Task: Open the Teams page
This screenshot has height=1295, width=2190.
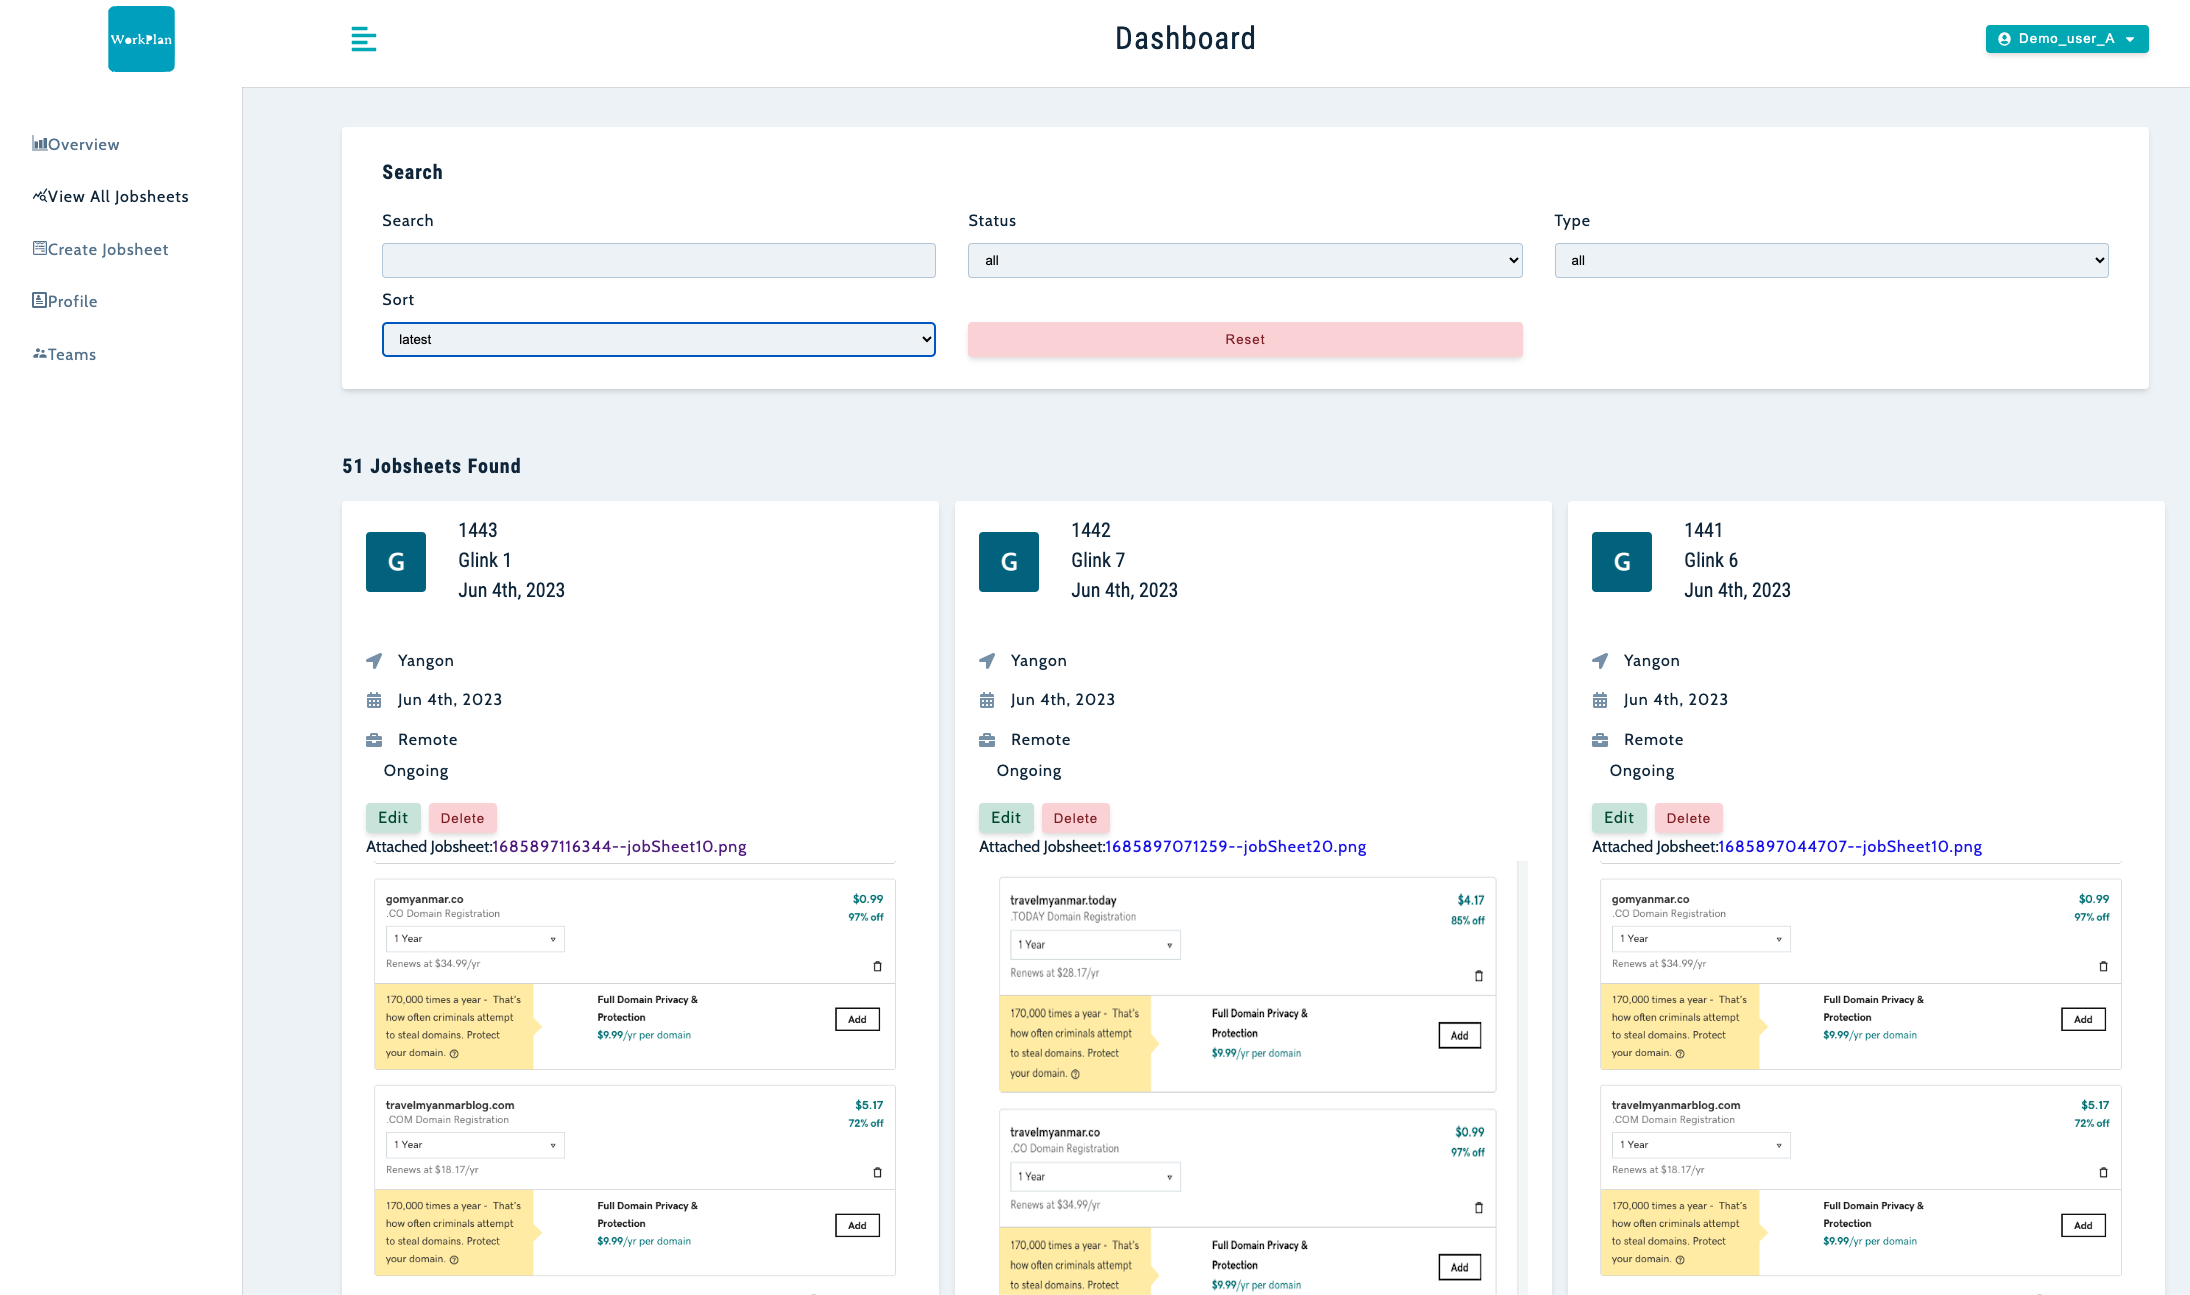Action: [64, 354]
